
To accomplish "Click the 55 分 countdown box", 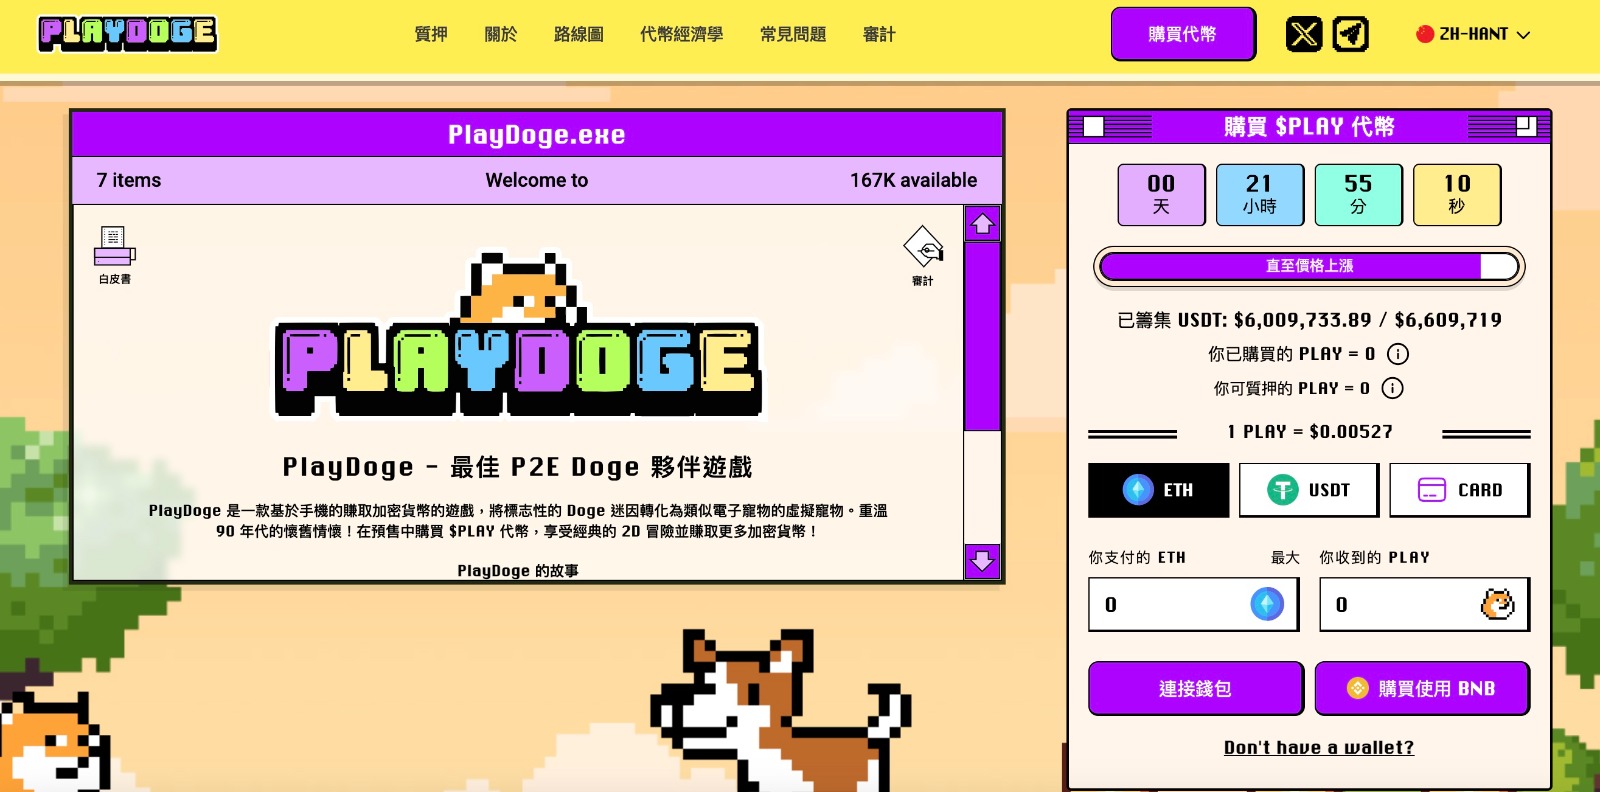I will tap(1358, 195).
